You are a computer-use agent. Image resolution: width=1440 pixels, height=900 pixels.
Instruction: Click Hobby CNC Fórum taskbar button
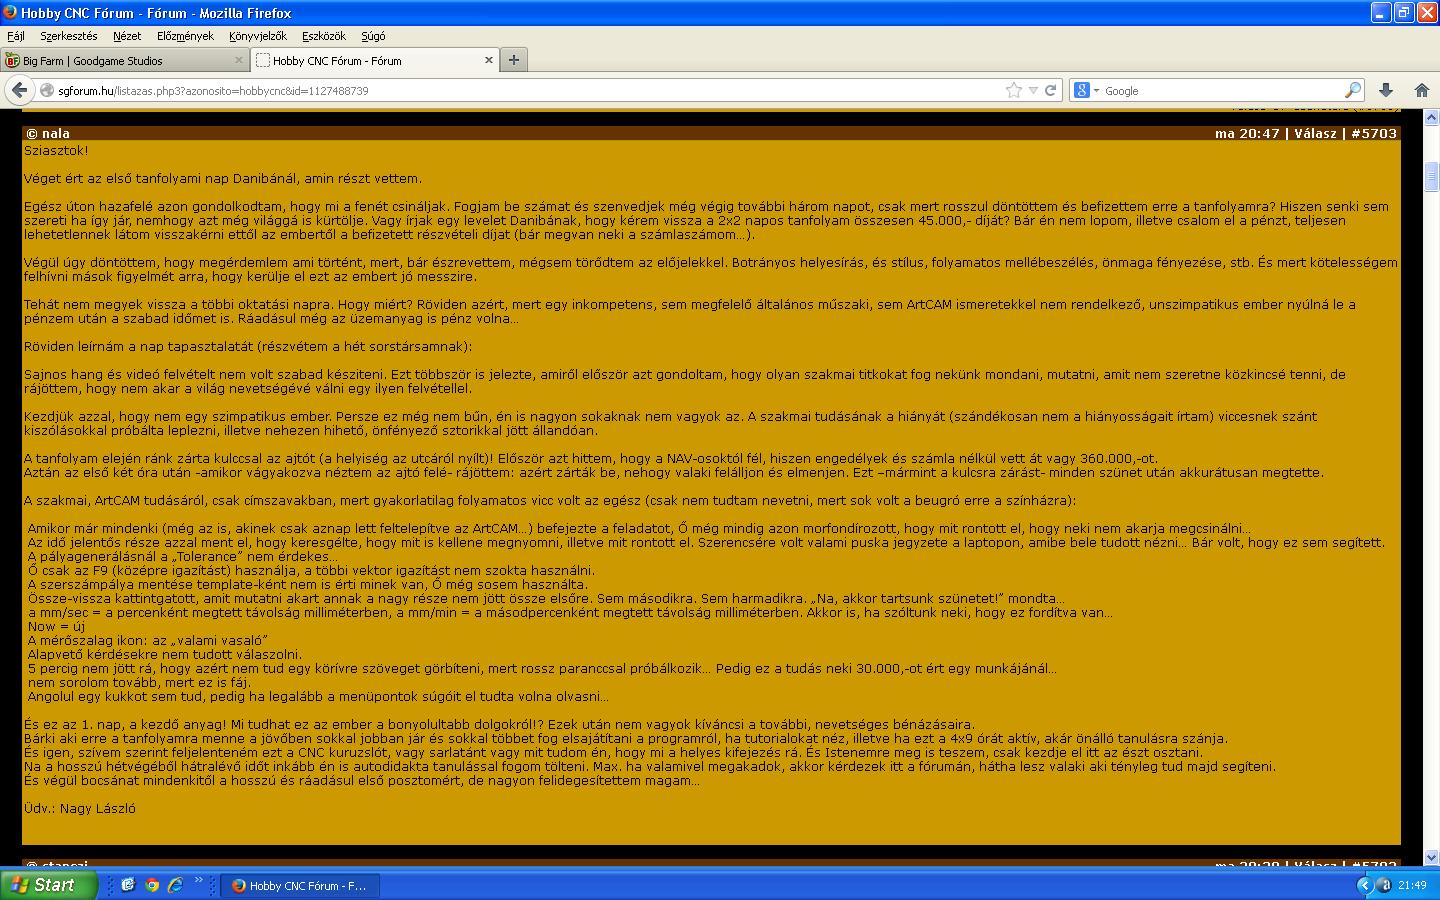click(299, 885)
